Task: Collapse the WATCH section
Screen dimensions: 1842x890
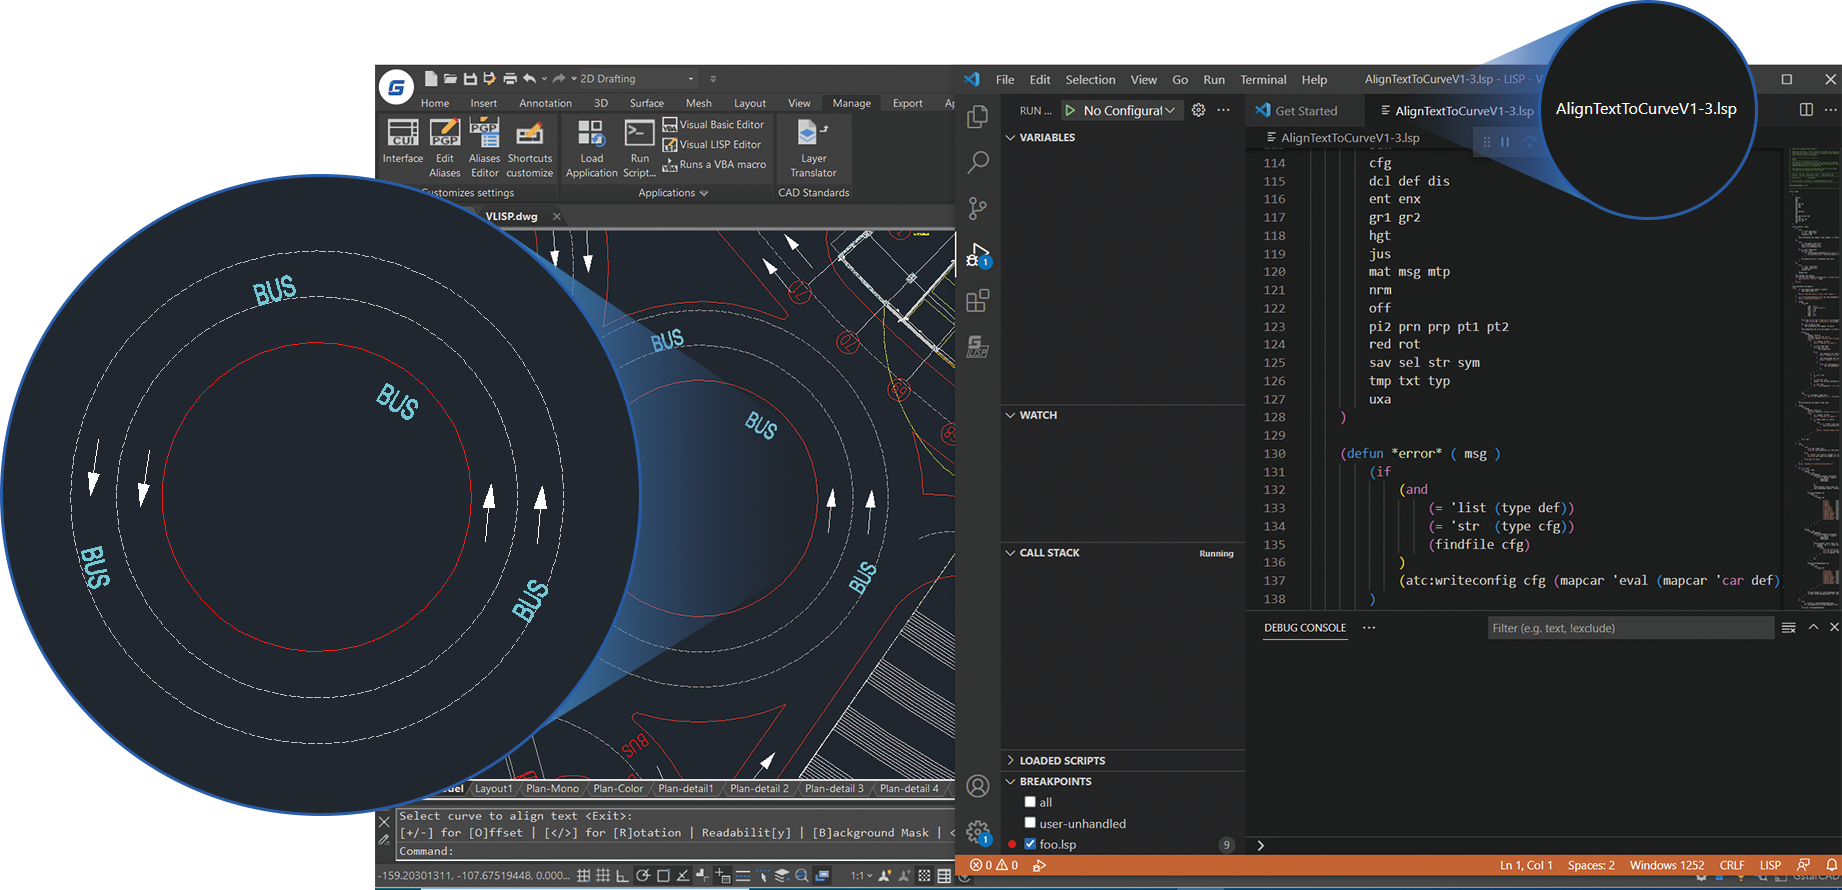Action: (1123, 415)
